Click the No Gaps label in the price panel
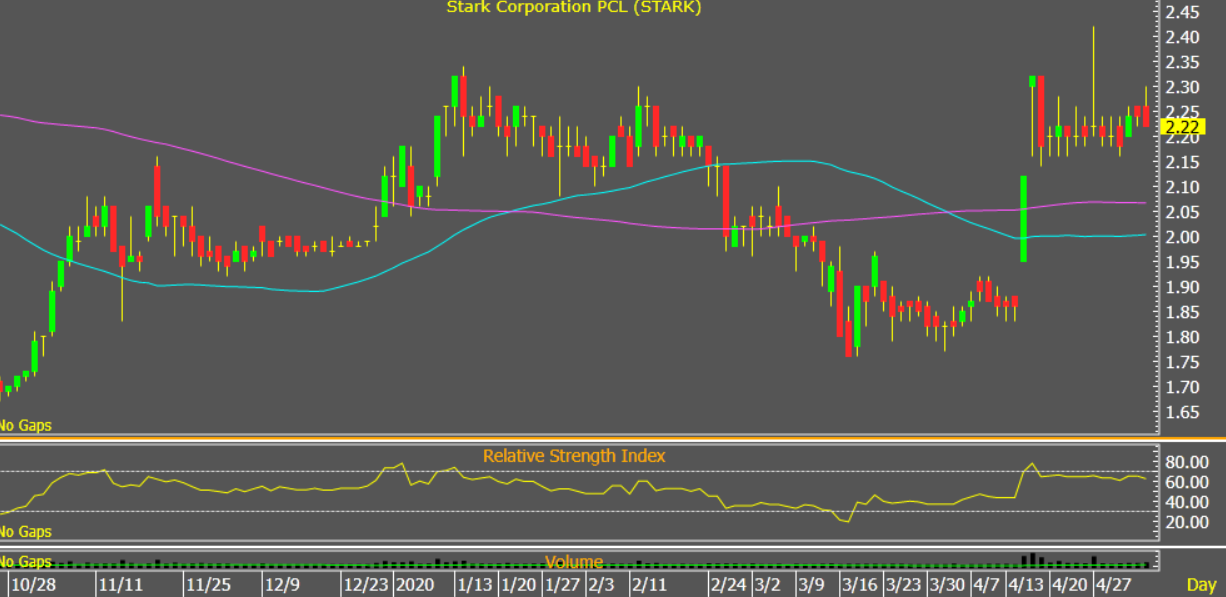 click(25, 425)
